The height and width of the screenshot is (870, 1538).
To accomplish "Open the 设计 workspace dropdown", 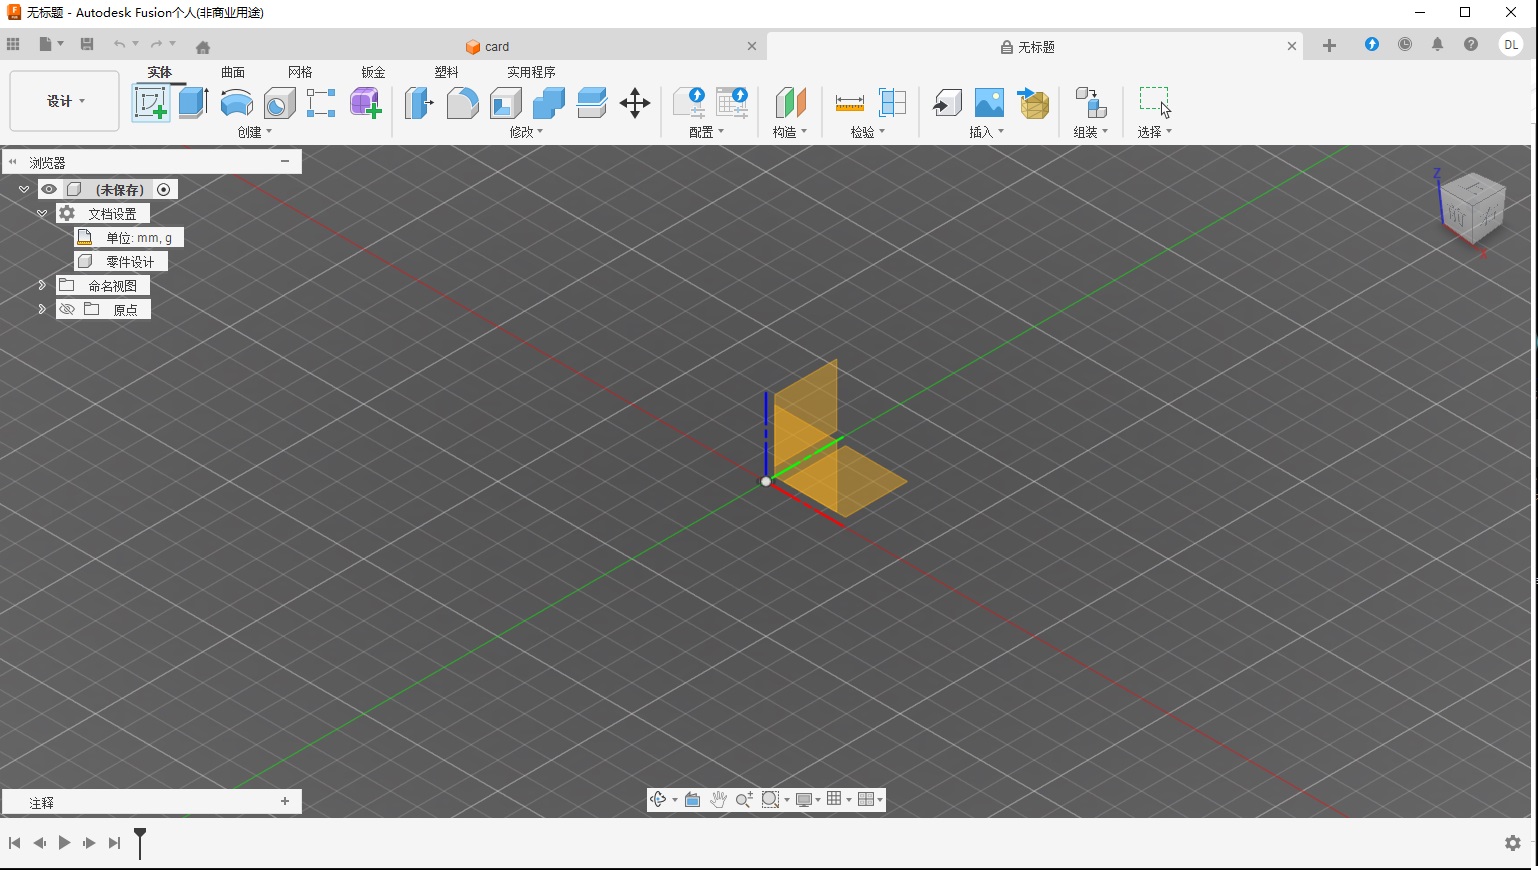I will point(63,101).
